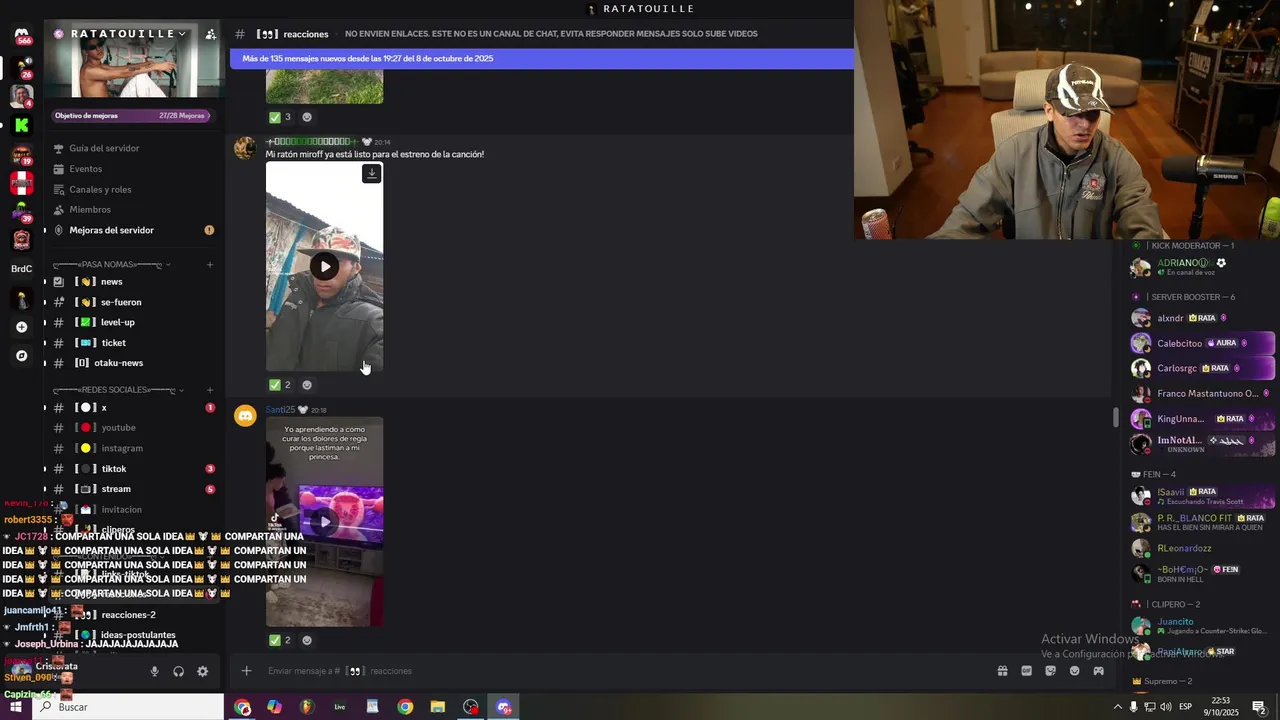Viewport: 1280px width, 720px height.
Task: Open Windows Start menu
Action: point(16,707)
